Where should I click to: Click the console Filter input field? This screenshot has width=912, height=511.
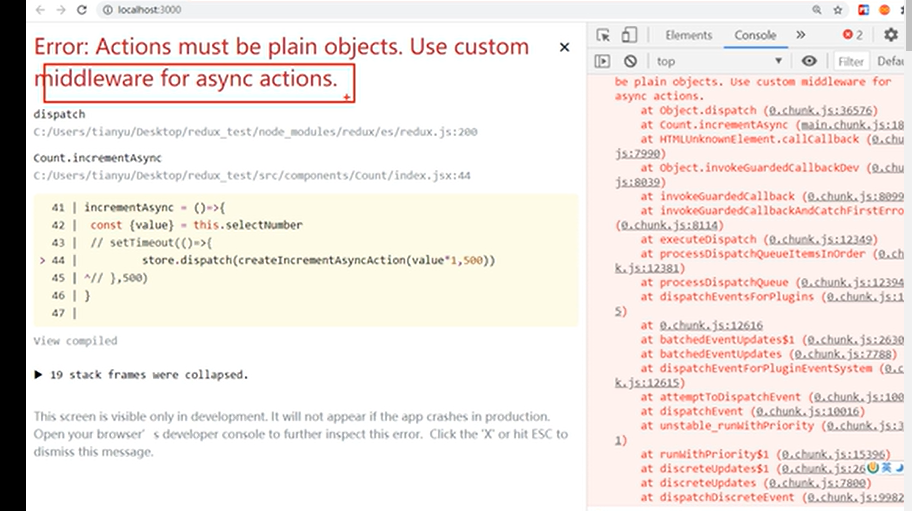(x=851, y=61)
